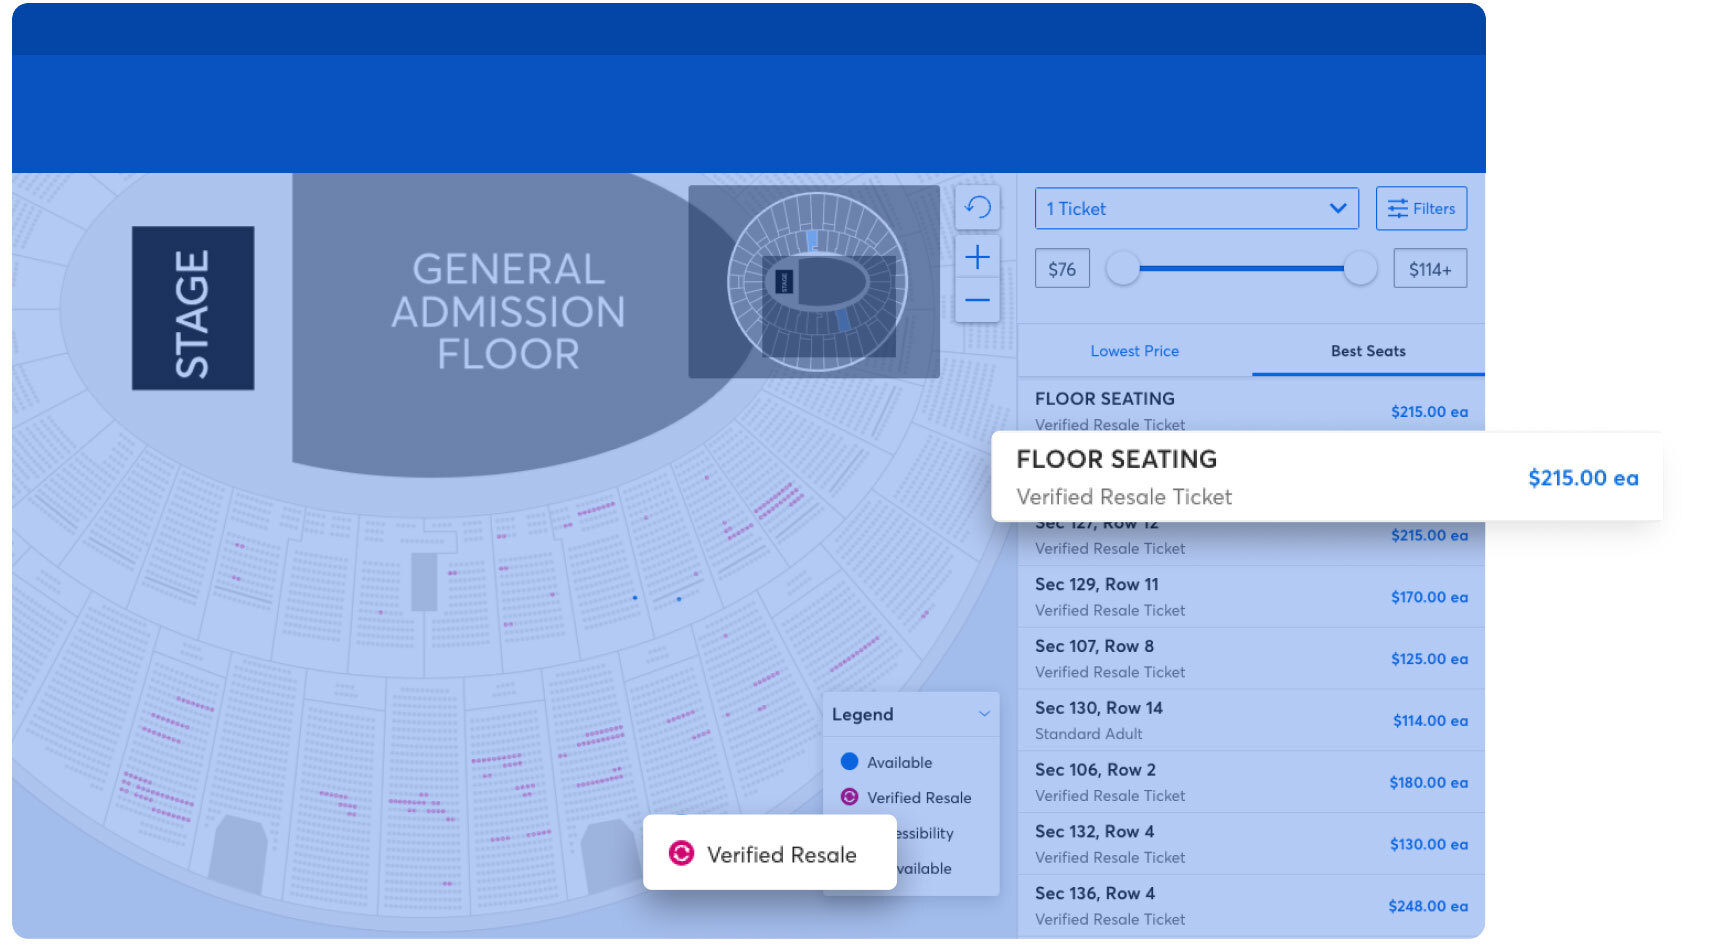Open the 1 Ticket quantity dropdown

1196,208
